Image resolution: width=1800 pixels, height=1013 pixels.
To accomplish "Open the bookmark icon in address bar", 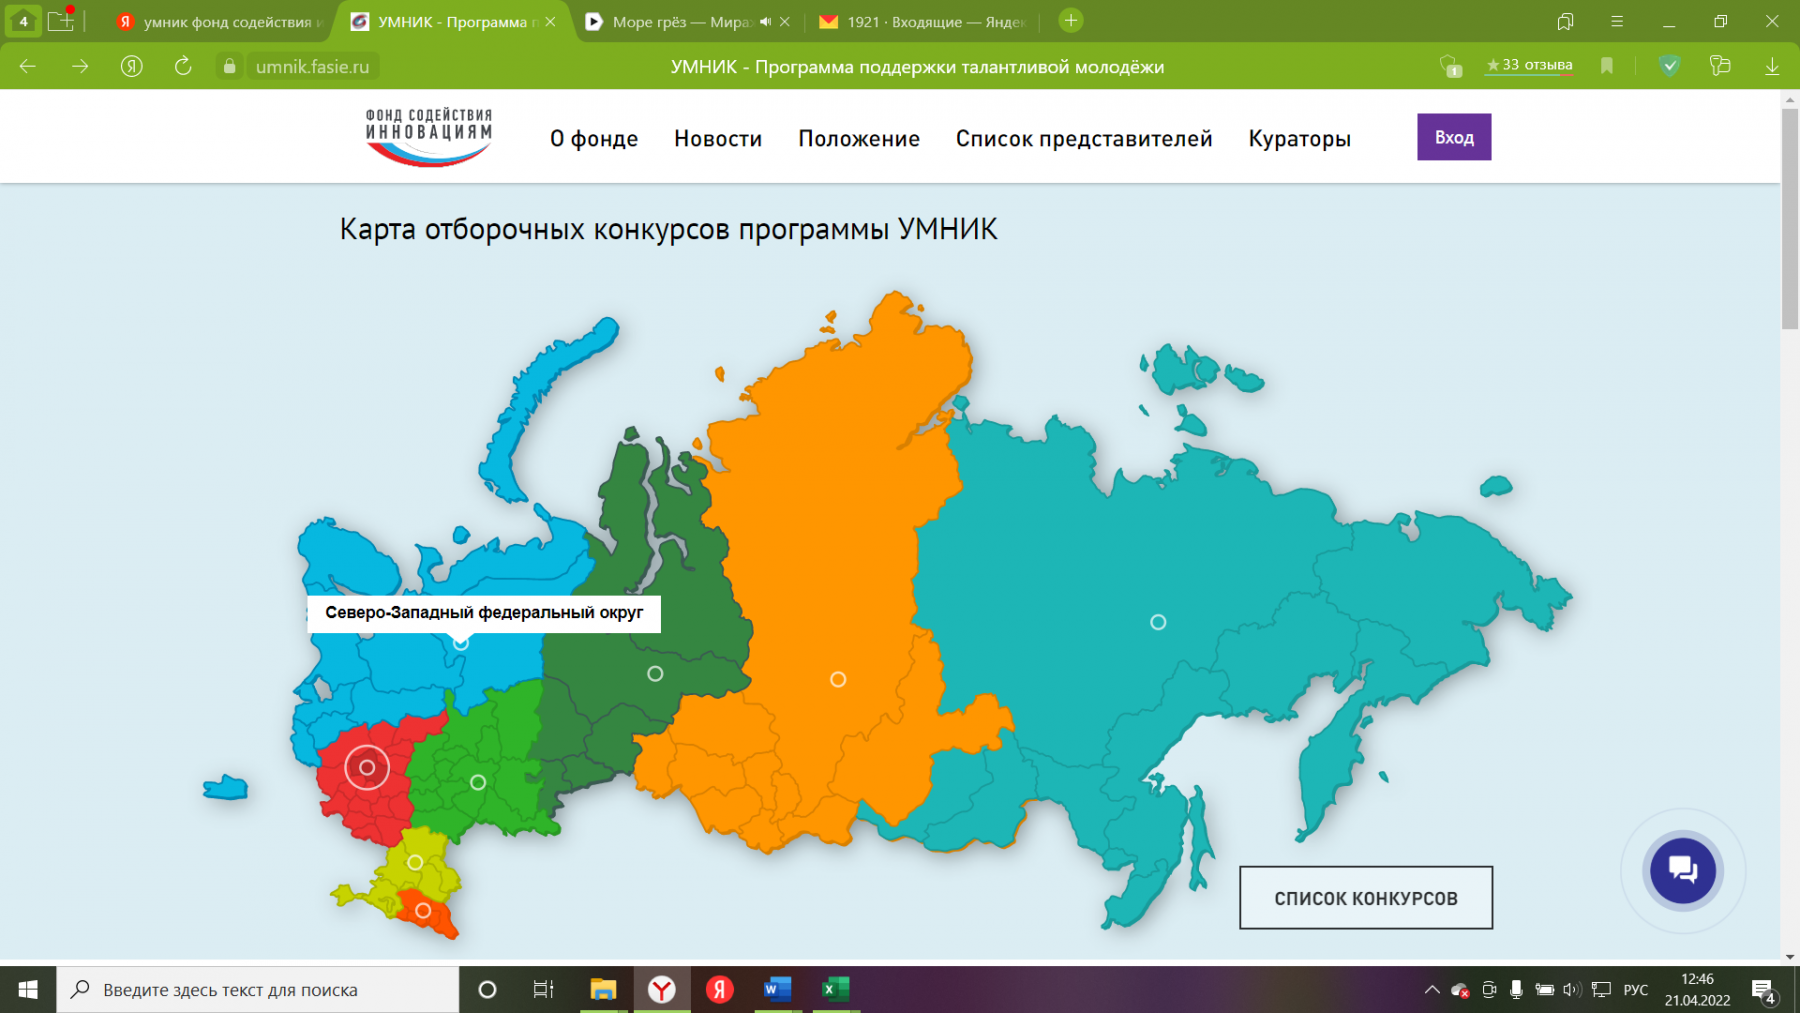I will (x=1607, y=66).
